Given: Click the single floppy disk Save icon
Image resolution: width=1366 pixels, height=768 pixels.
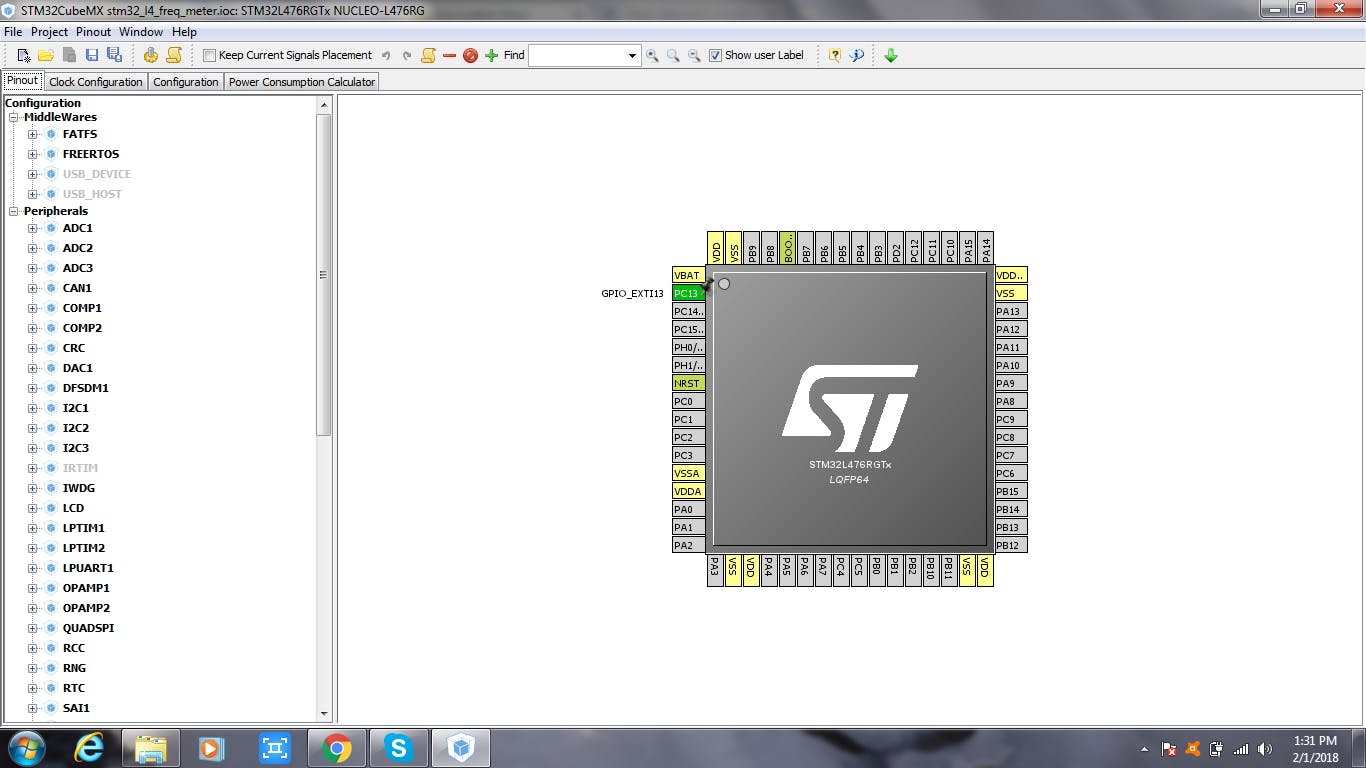Looking at the screenshot, I should (x=92, y=55).
